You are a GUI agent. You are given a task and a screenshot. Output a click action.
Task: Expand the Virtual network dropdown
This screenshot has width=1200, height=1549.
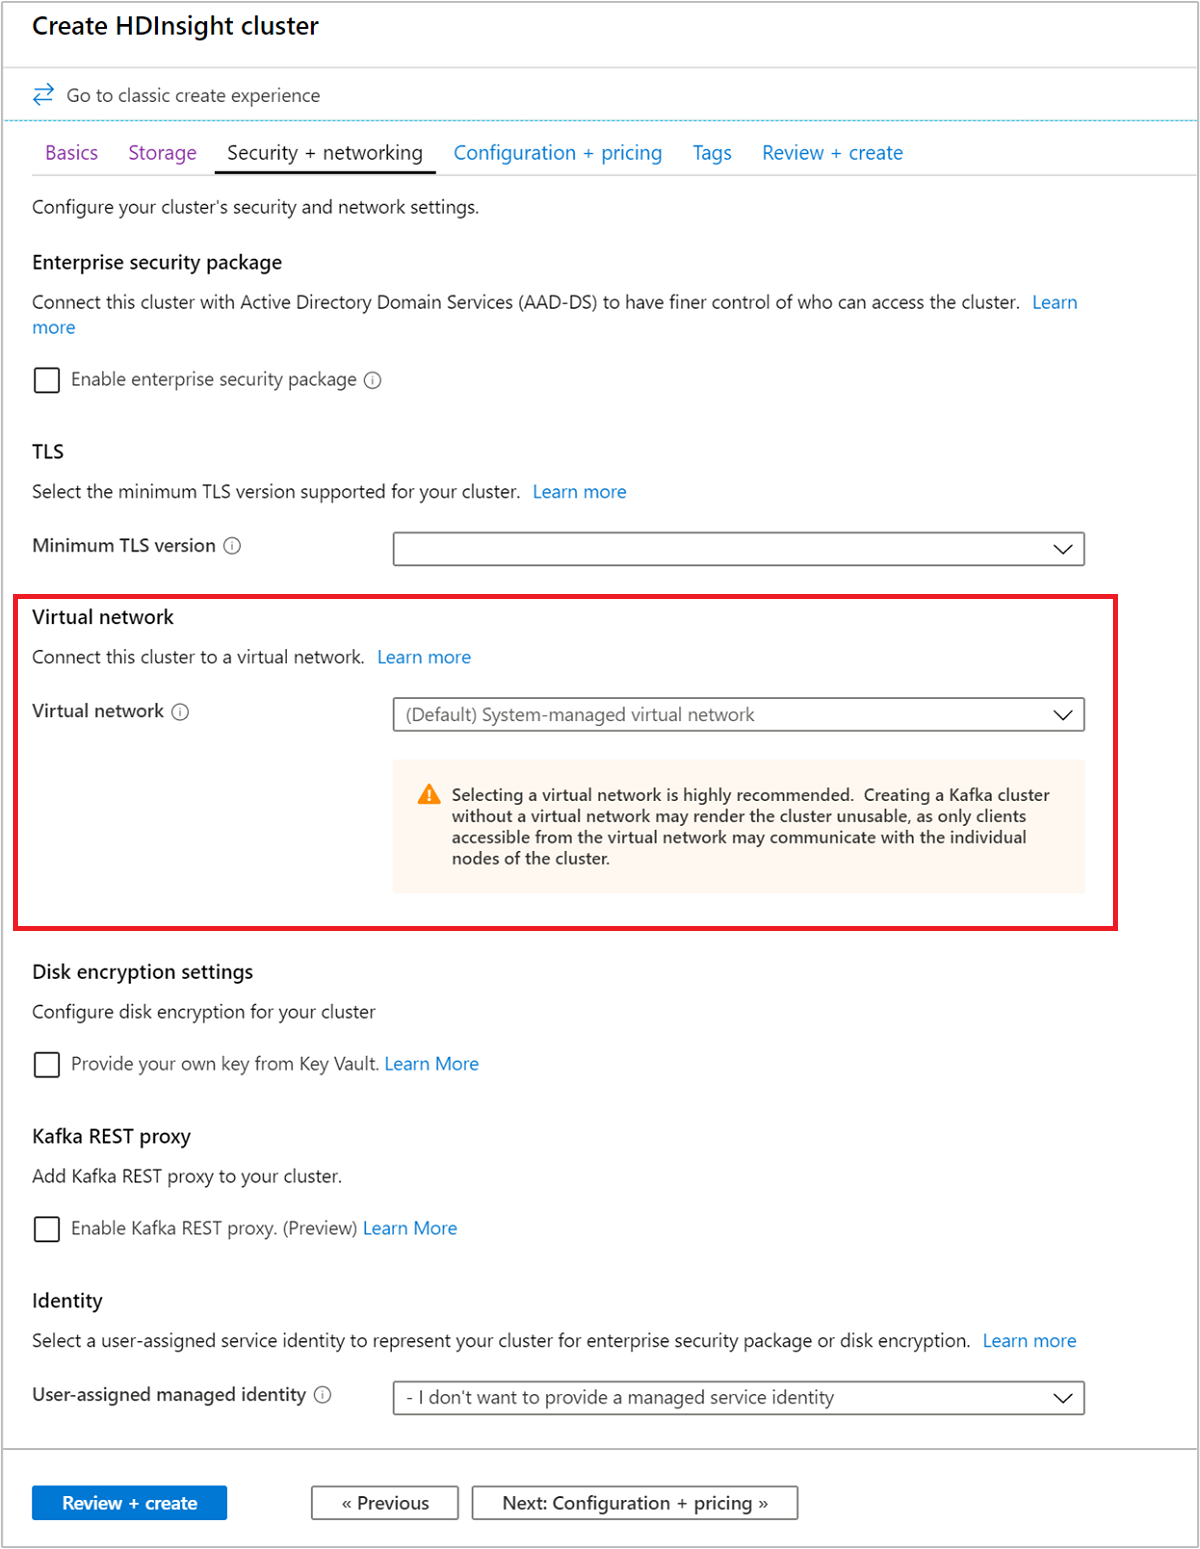coord(738,715)
